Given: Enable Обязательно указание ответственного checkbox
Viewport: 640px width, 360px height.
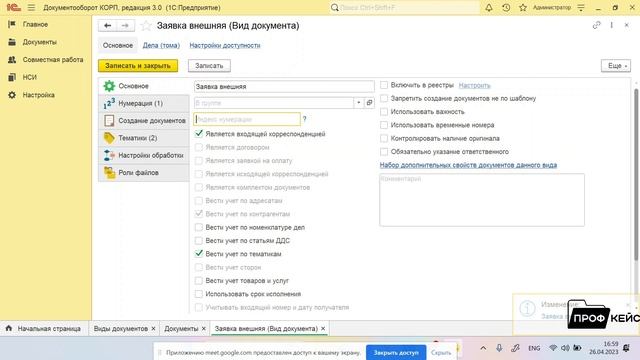Looking at the screenshot, I should [x=384, y=152].
